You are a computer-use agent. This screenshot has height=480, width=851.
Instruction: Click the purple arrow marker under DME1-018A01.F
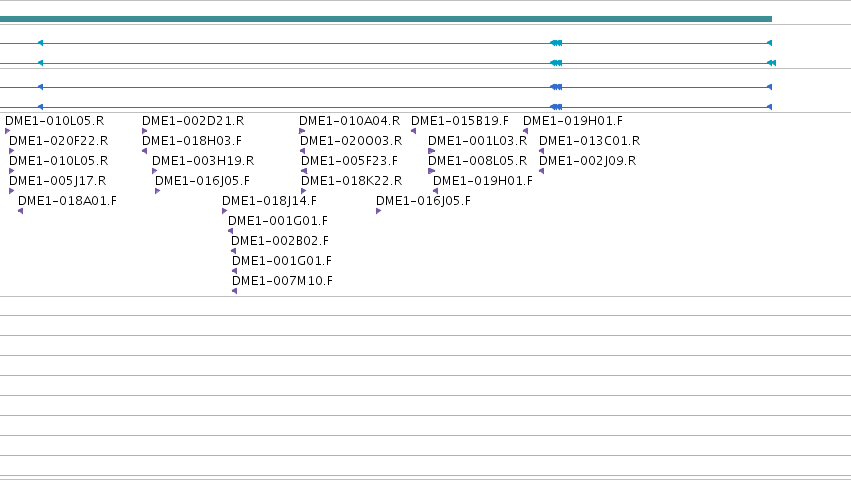21,211
